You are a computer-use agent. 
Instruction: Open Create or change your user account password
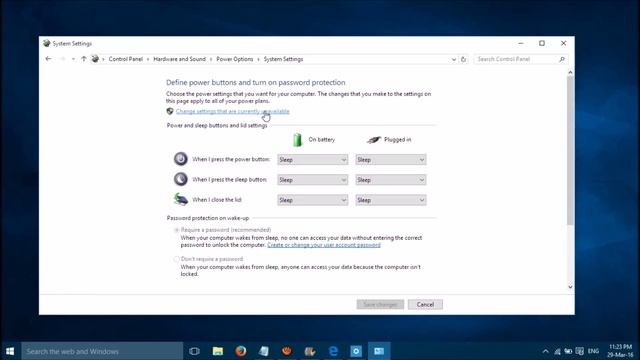324,245
